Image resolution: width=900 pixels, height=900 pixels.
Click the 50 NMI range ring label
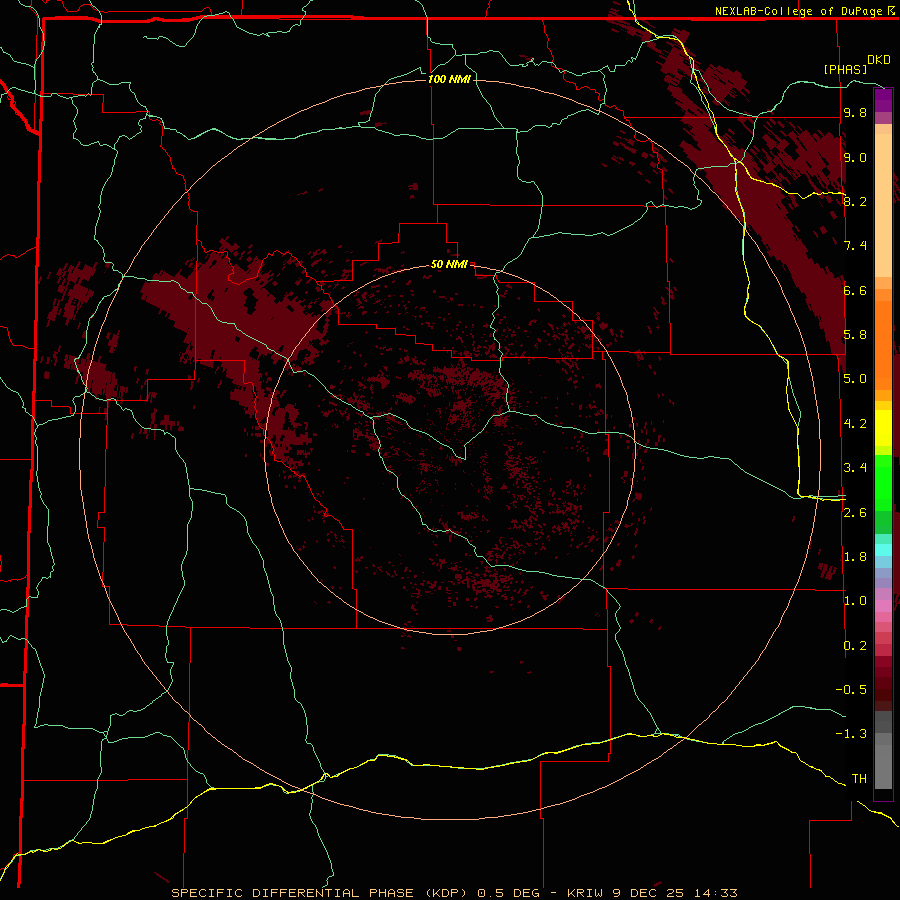[x=449, y=264]
